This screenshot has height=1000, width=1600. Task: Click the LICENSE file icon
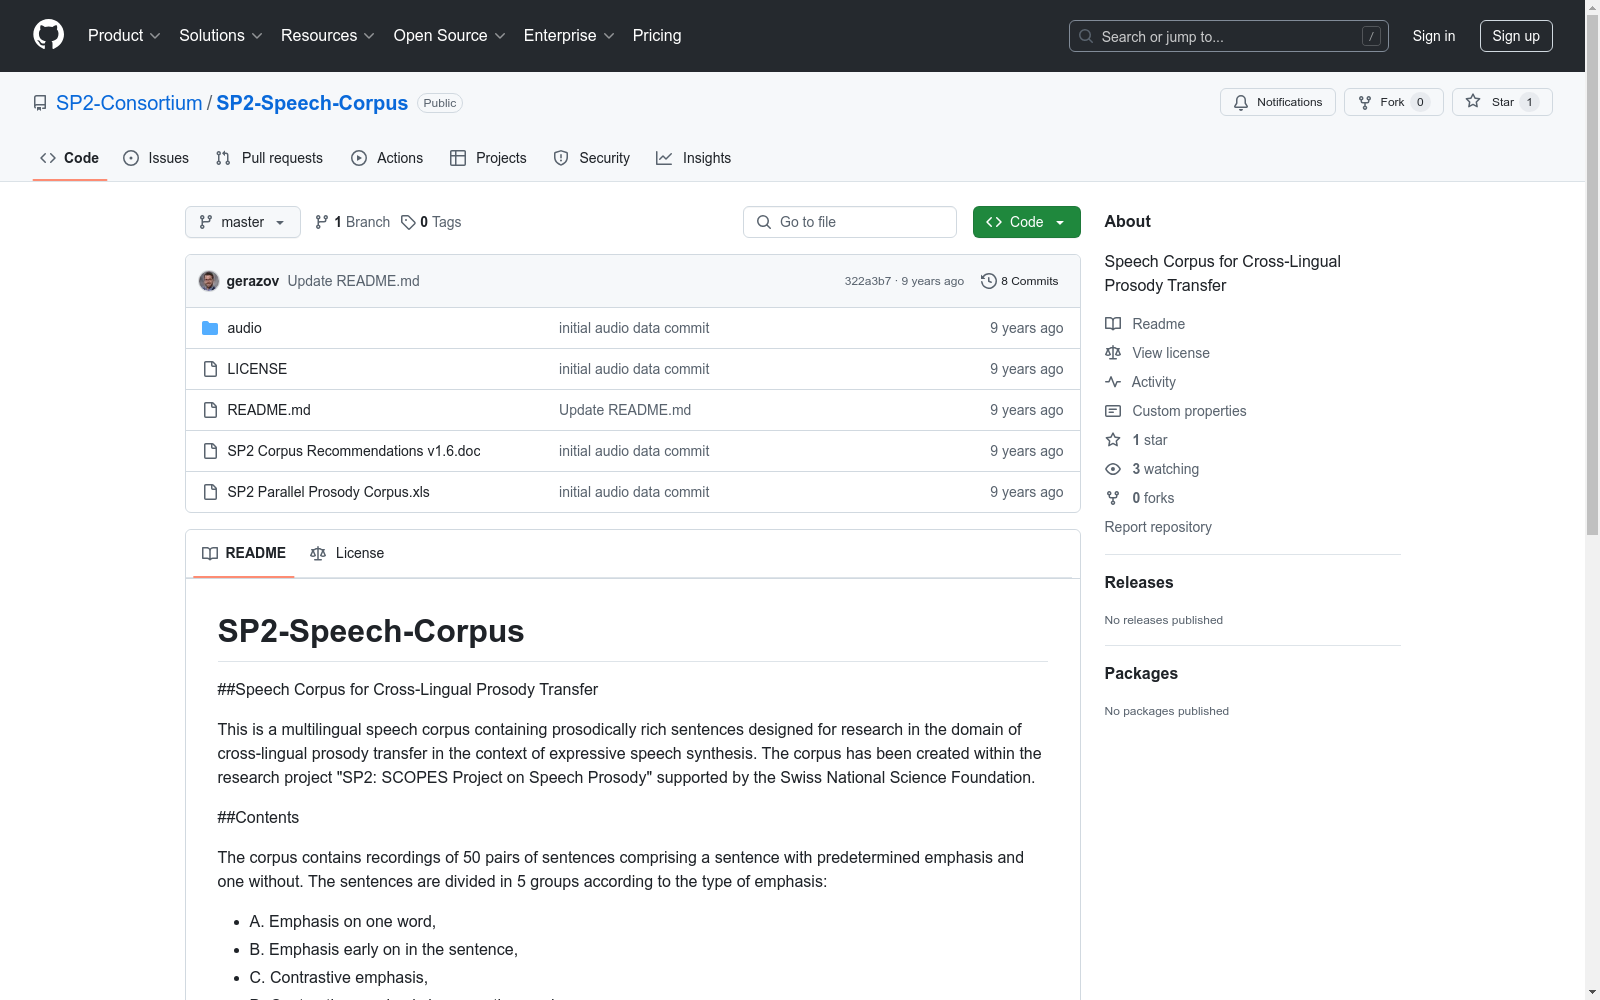[x=210, y=369]
